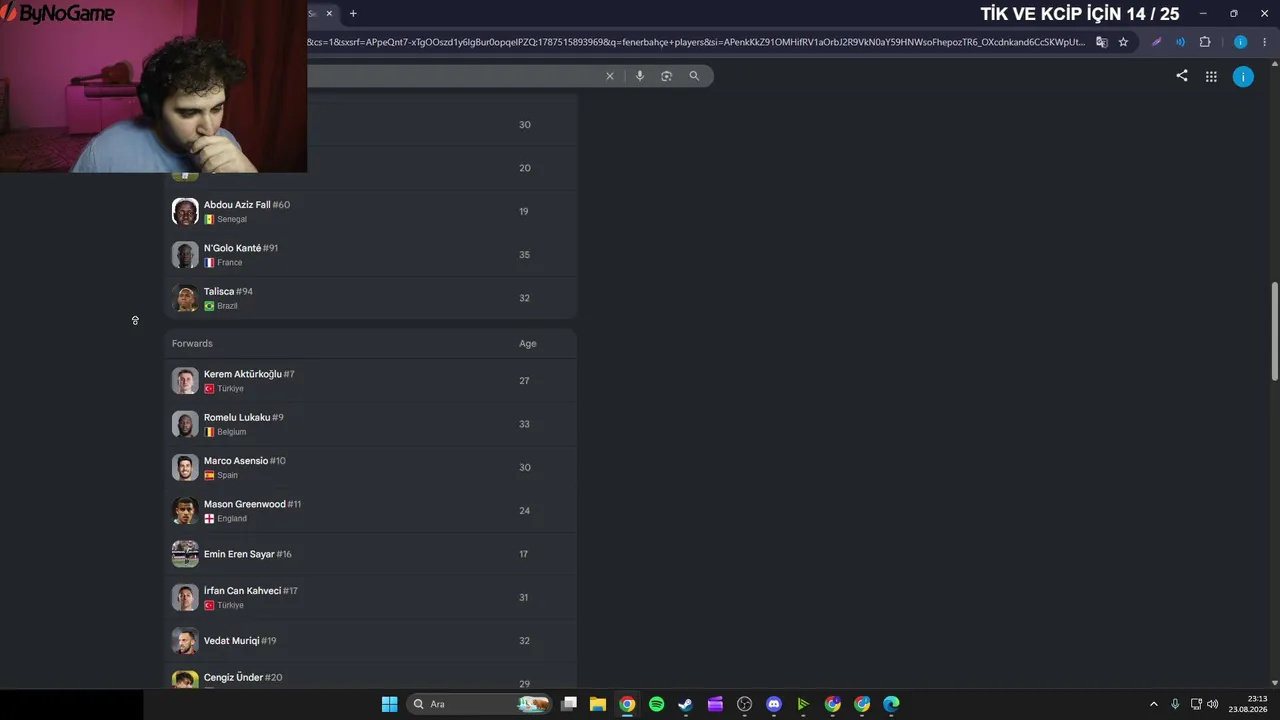Focus the Google search input field

tap(452, 76)
